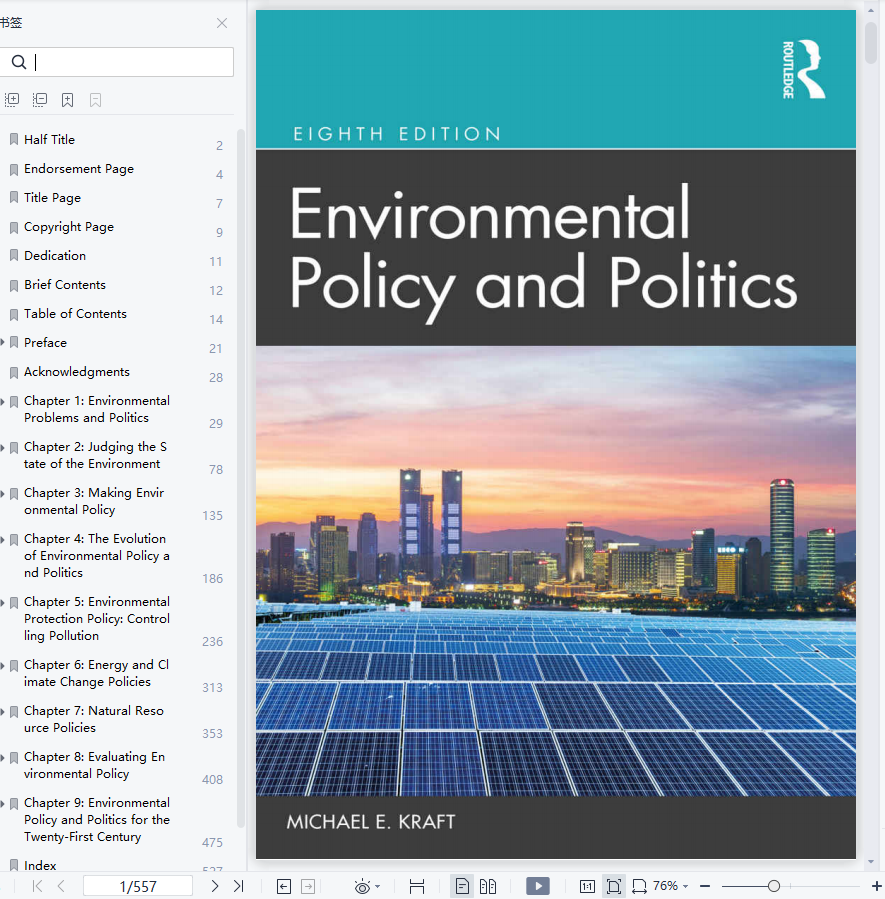Click the fit width icon
Image resolution: width=885 pixels, height=899 pixels.
pos(417,886)
